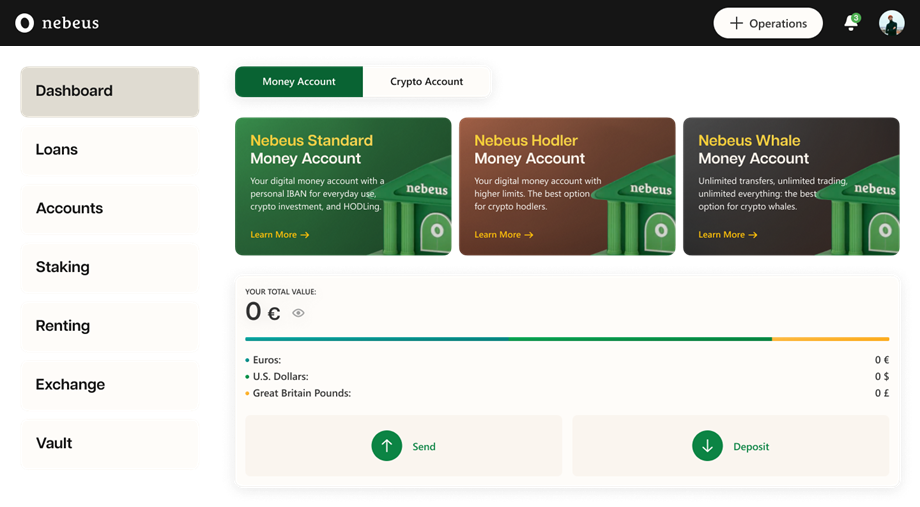Open Vault in the sidebar
Screen dimensions: 920x507
point(110,444)
